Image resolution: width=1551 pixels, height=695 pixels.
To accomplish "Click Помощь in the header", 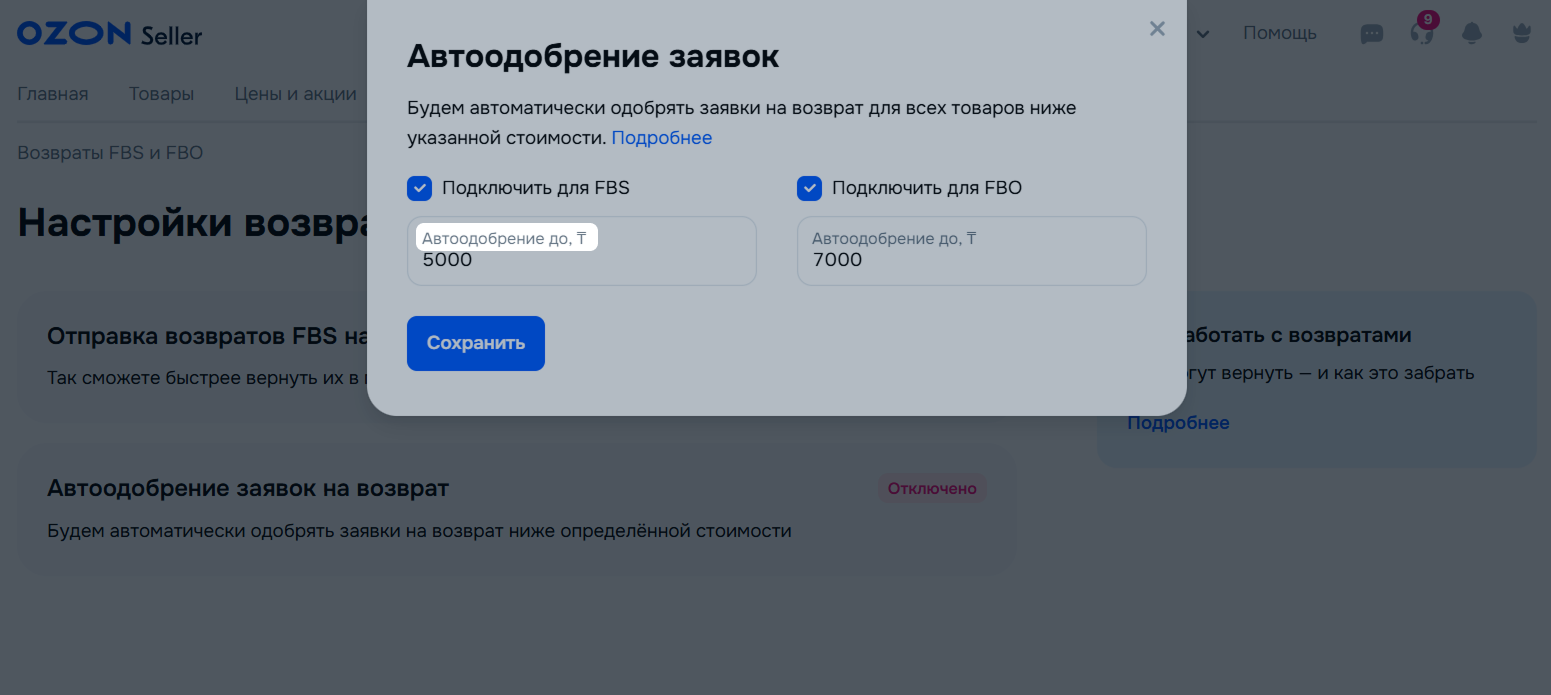I will [1279, 33].
